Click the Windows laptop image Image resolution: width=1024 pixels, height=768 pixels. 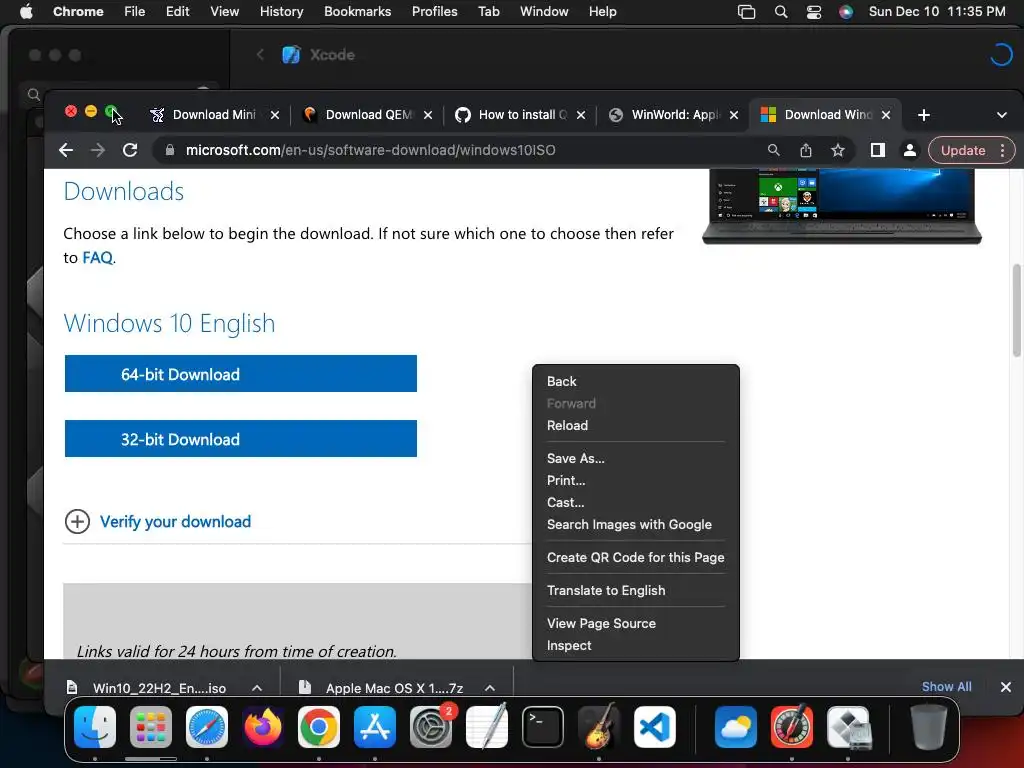[x=842, y=206]
